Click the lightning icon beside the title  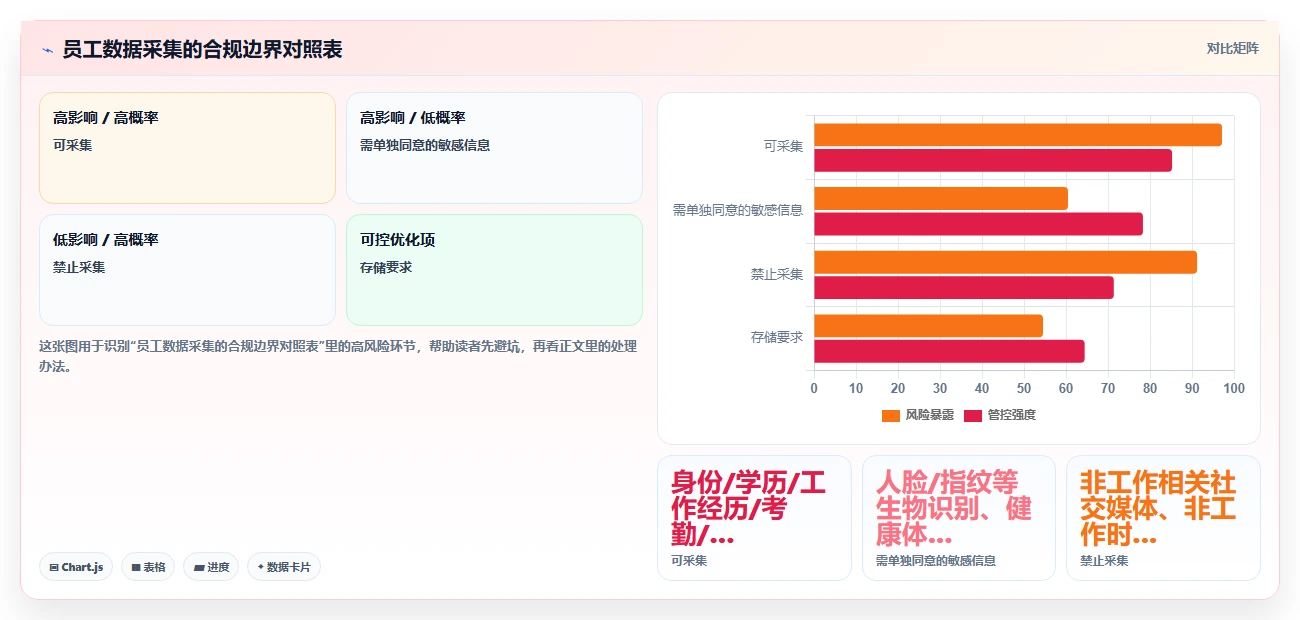[47, 49]
